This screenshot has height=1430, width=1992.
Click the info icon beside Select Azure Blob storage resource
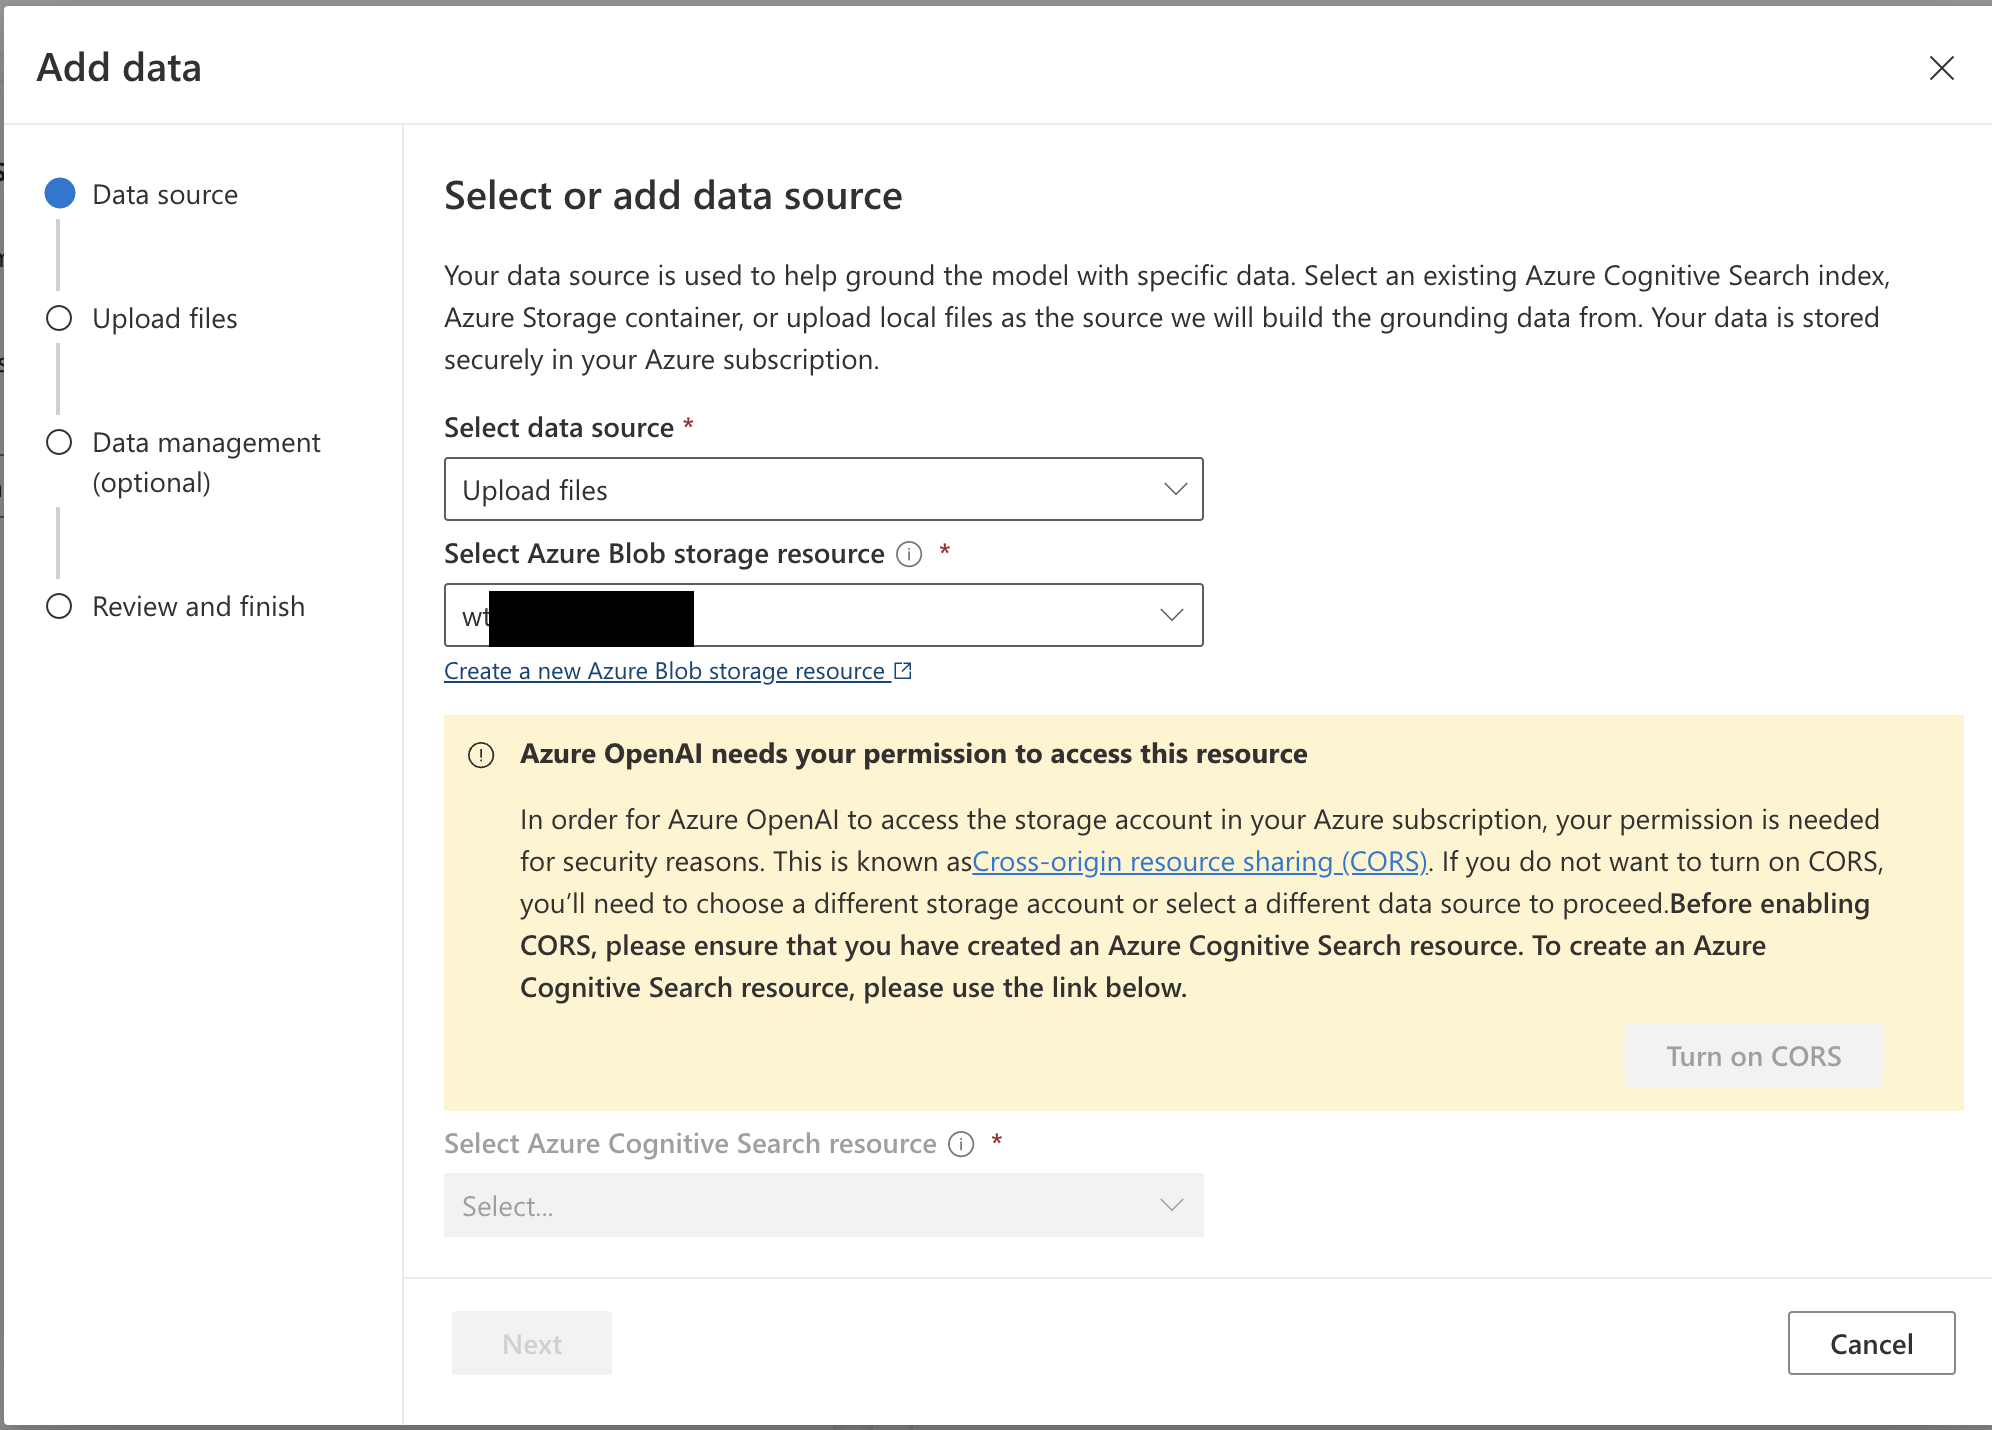coord(908,554)
